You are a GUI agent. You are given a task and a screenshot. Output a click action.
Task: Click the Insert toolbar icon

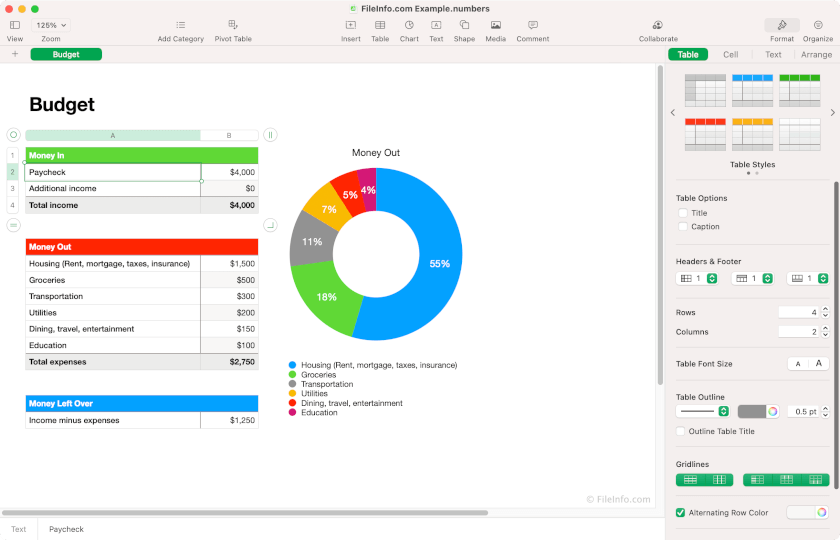(x=350, y=25)
